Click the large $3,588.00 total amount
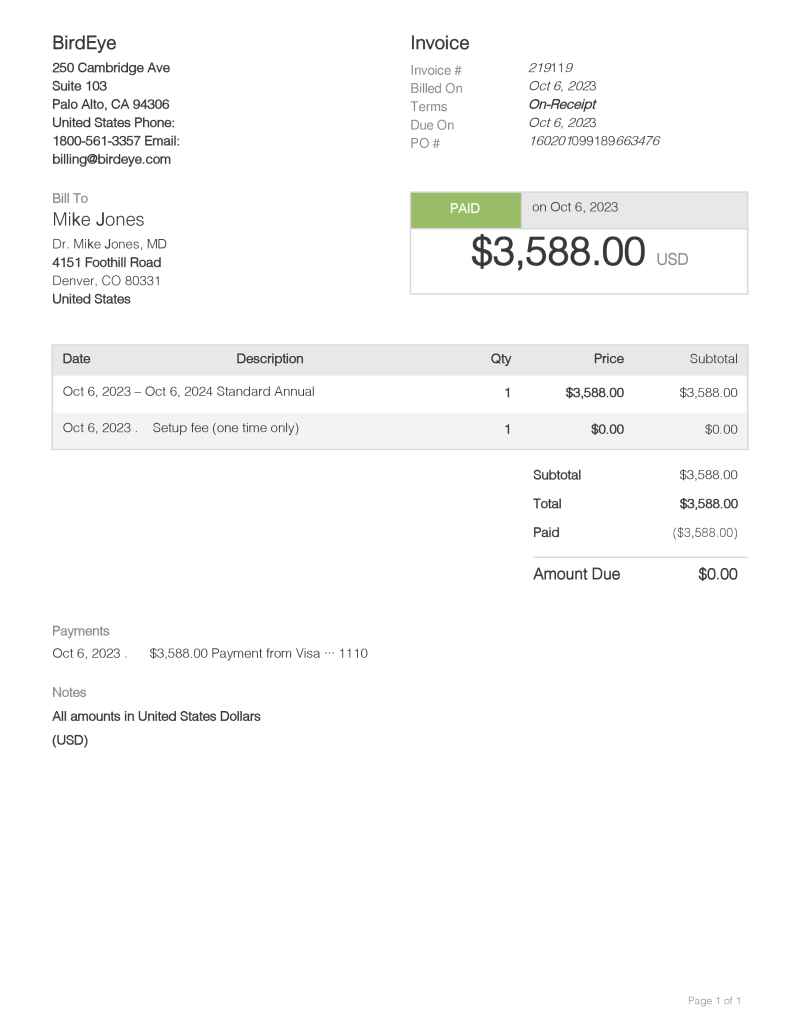This screenshot has width=800, height=1035. [x=558, y=253]
